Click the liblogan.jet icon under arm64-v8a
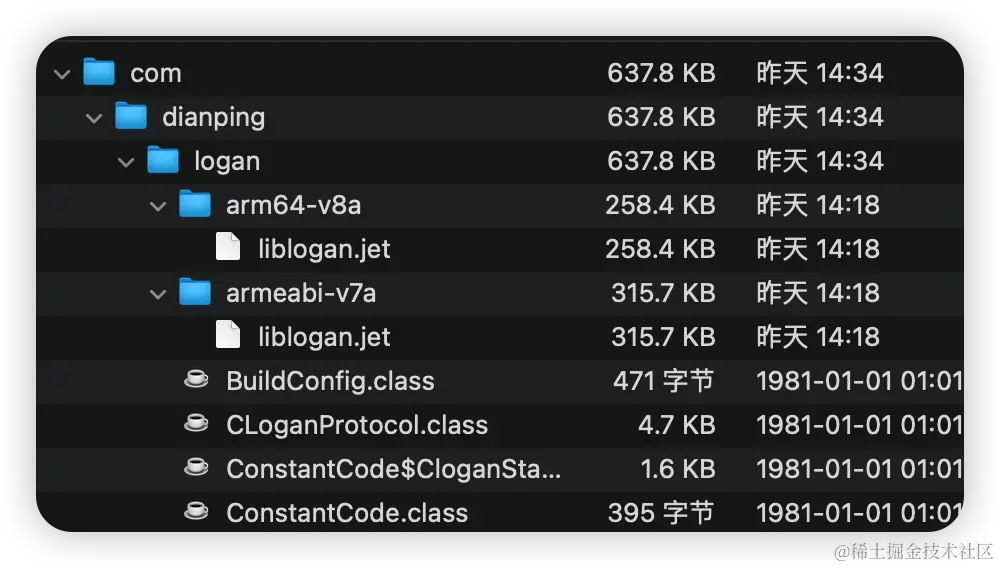Viewport: 1000px width, 568px height. coord(228,248)
